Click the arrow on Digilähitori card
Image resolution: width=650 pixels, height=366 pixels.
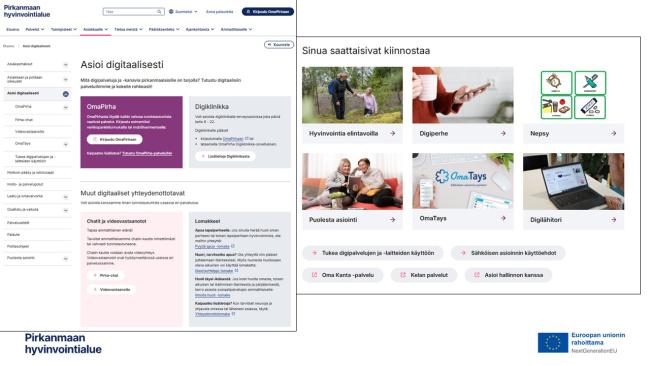[614, 220]
